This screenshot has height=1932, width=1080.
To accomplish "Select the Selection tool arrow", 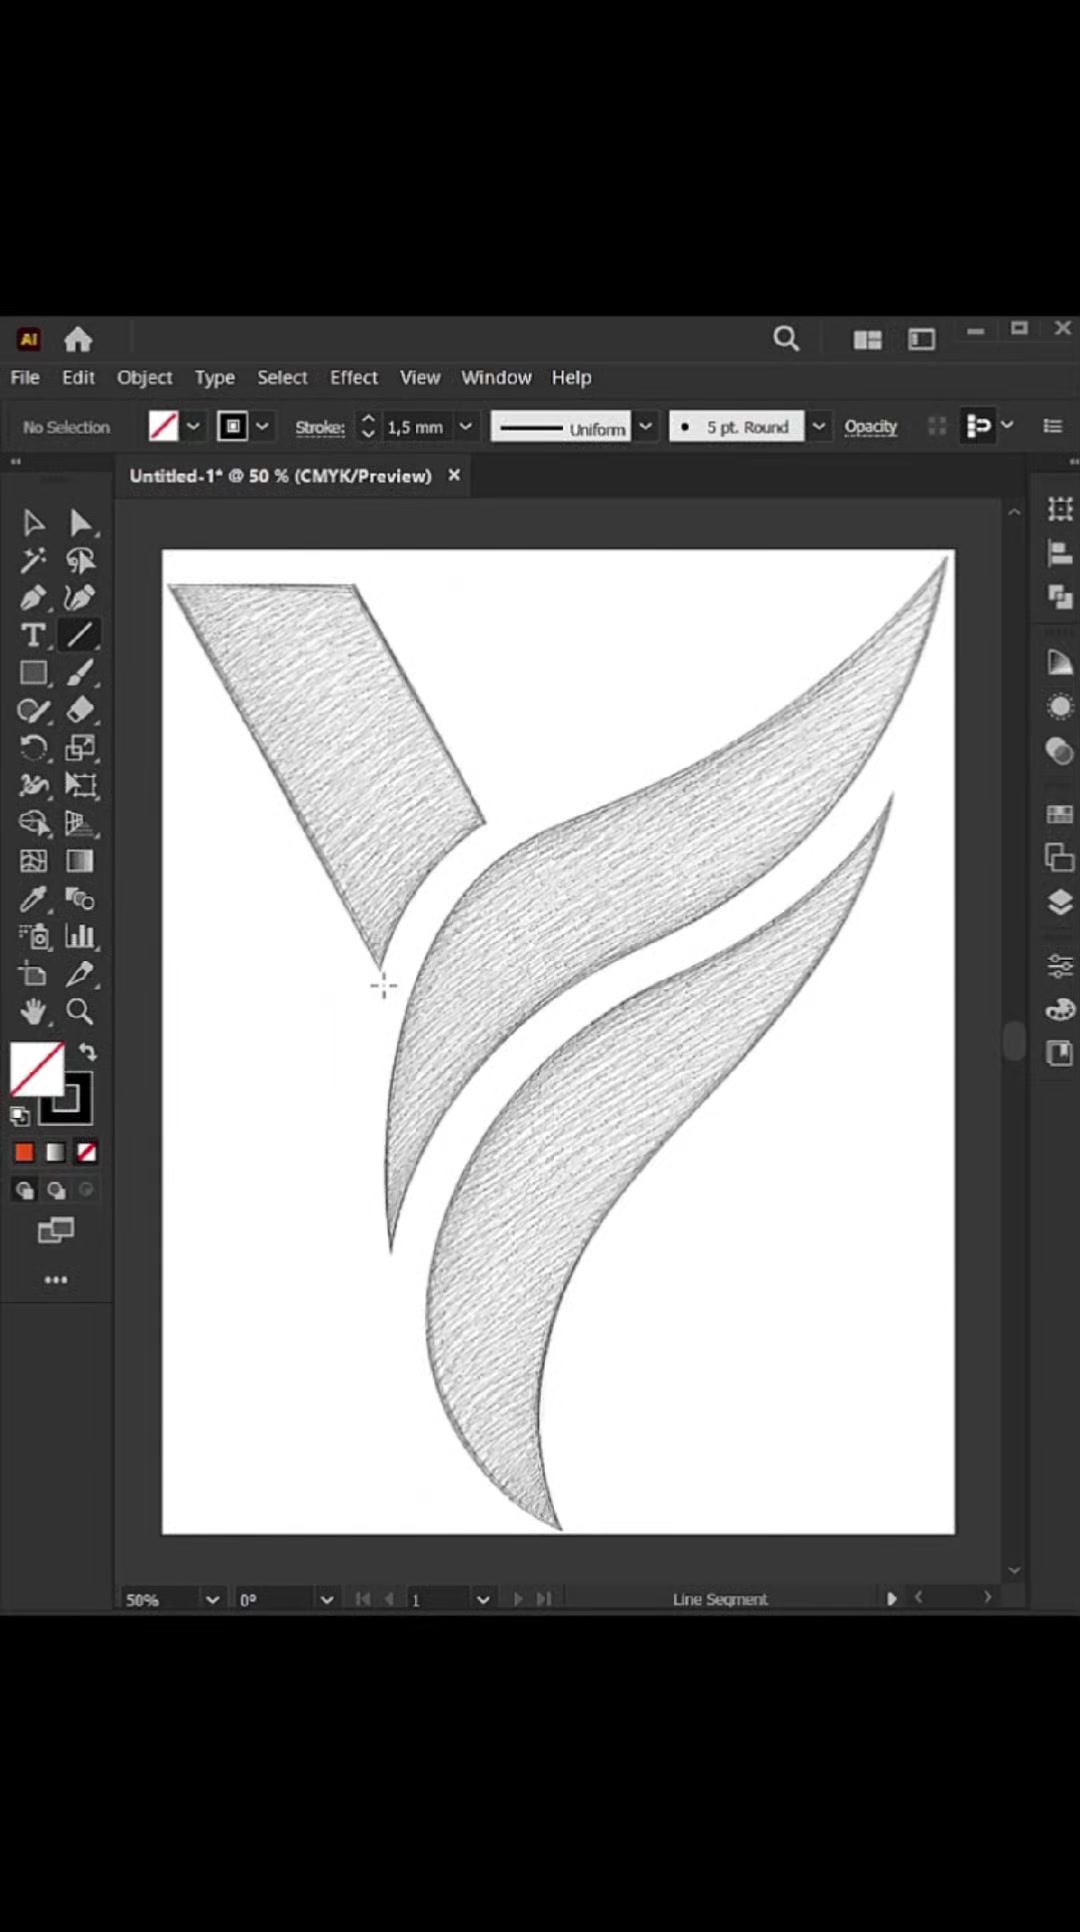I will [33, 523].
